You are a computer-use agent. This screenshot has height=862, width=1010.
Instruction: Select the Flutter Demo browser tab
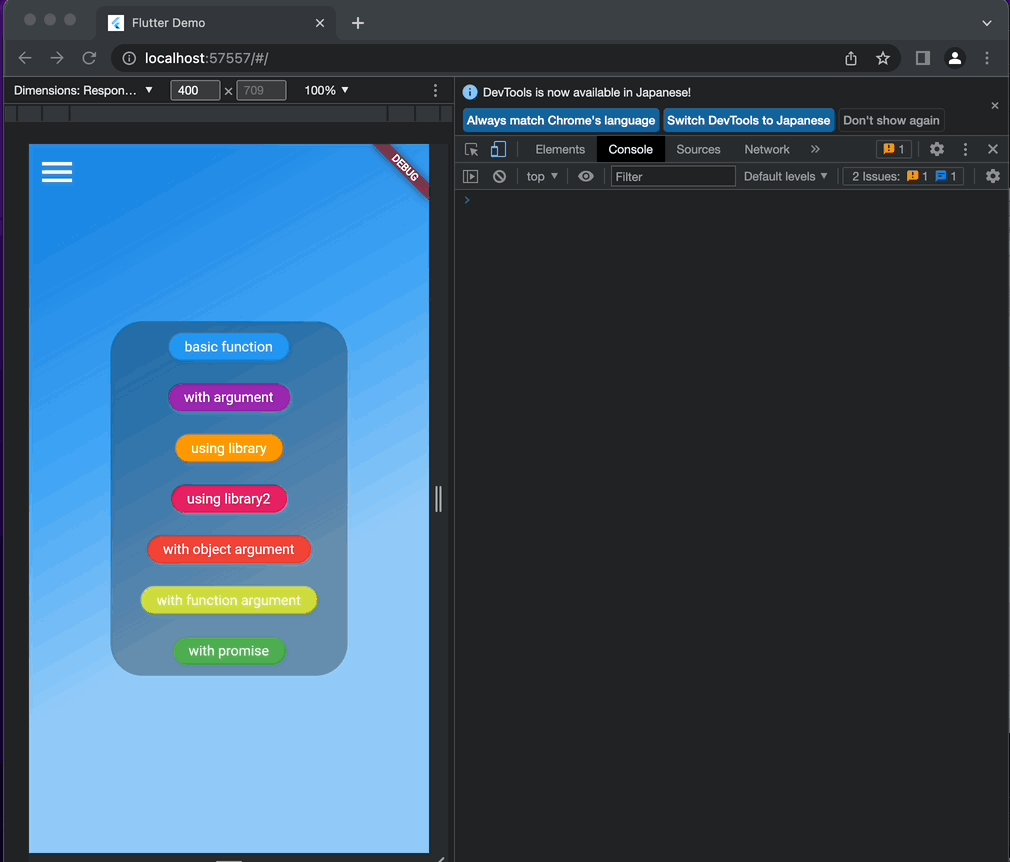(x=216, y=23)
